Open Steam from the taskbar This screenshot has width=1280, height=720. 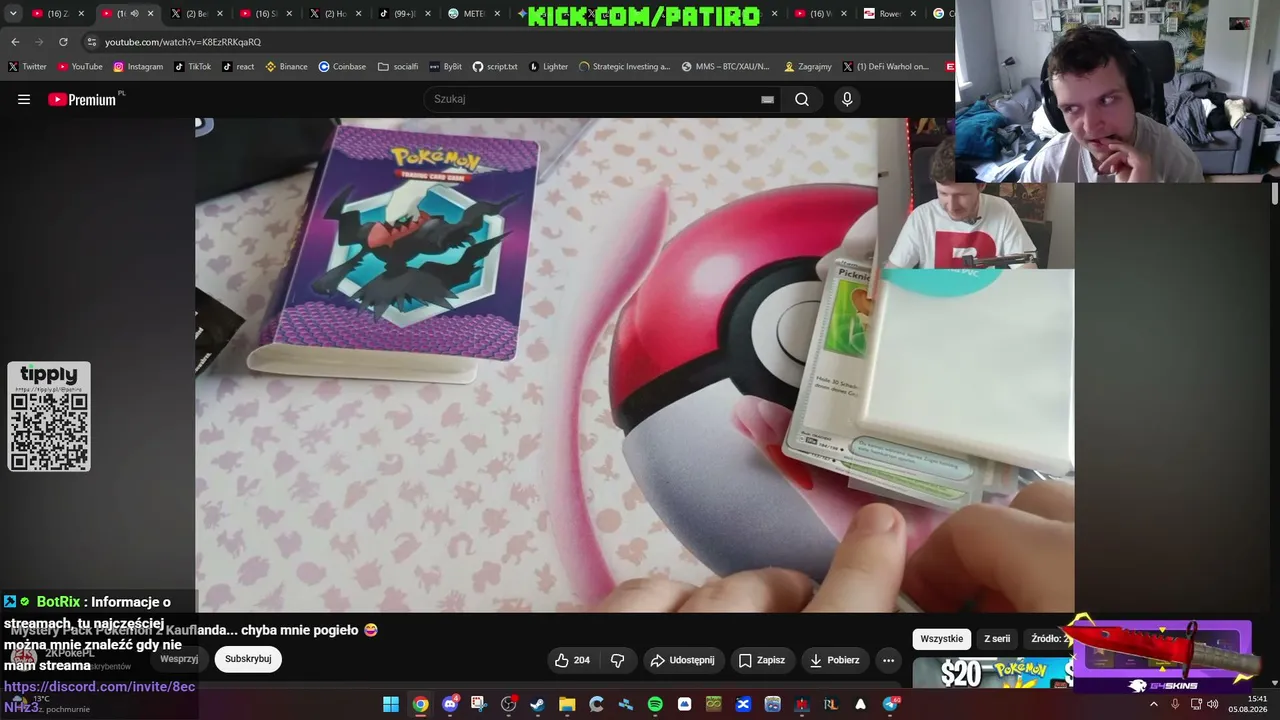538,704
